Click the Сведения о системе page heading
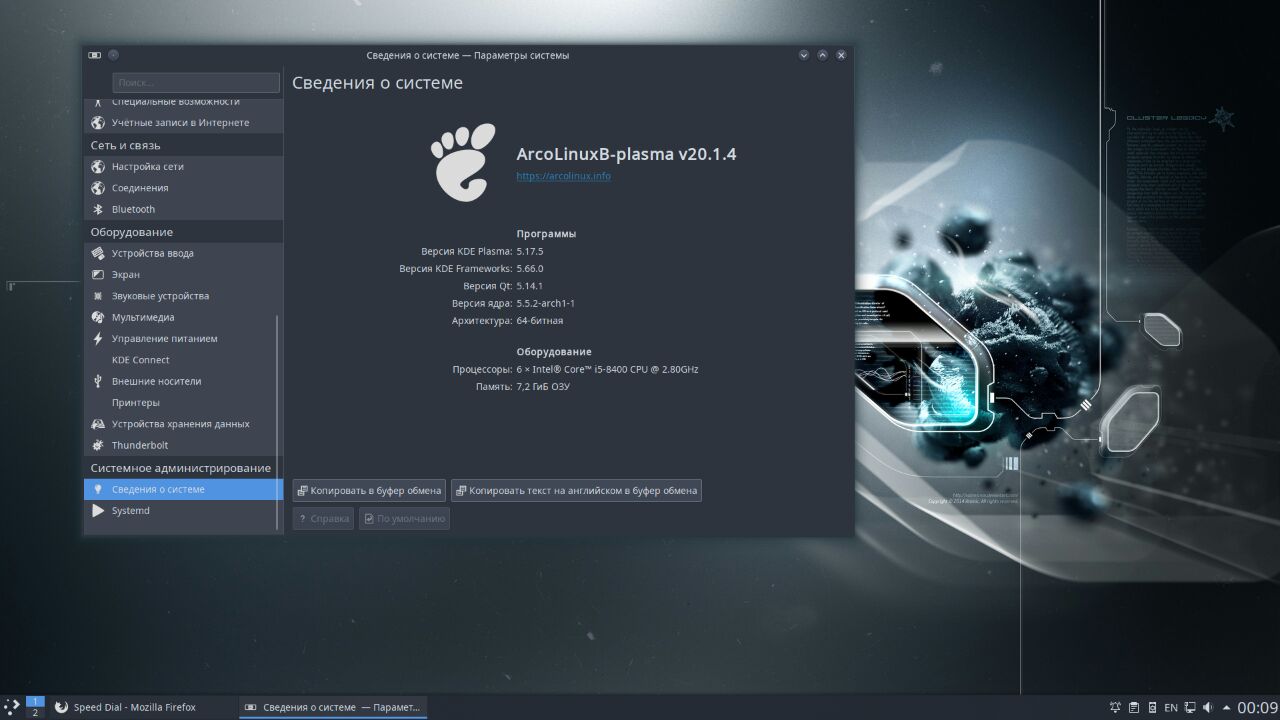The height and width of the screenshot is (720, 1280). click(x=377, y=83)
